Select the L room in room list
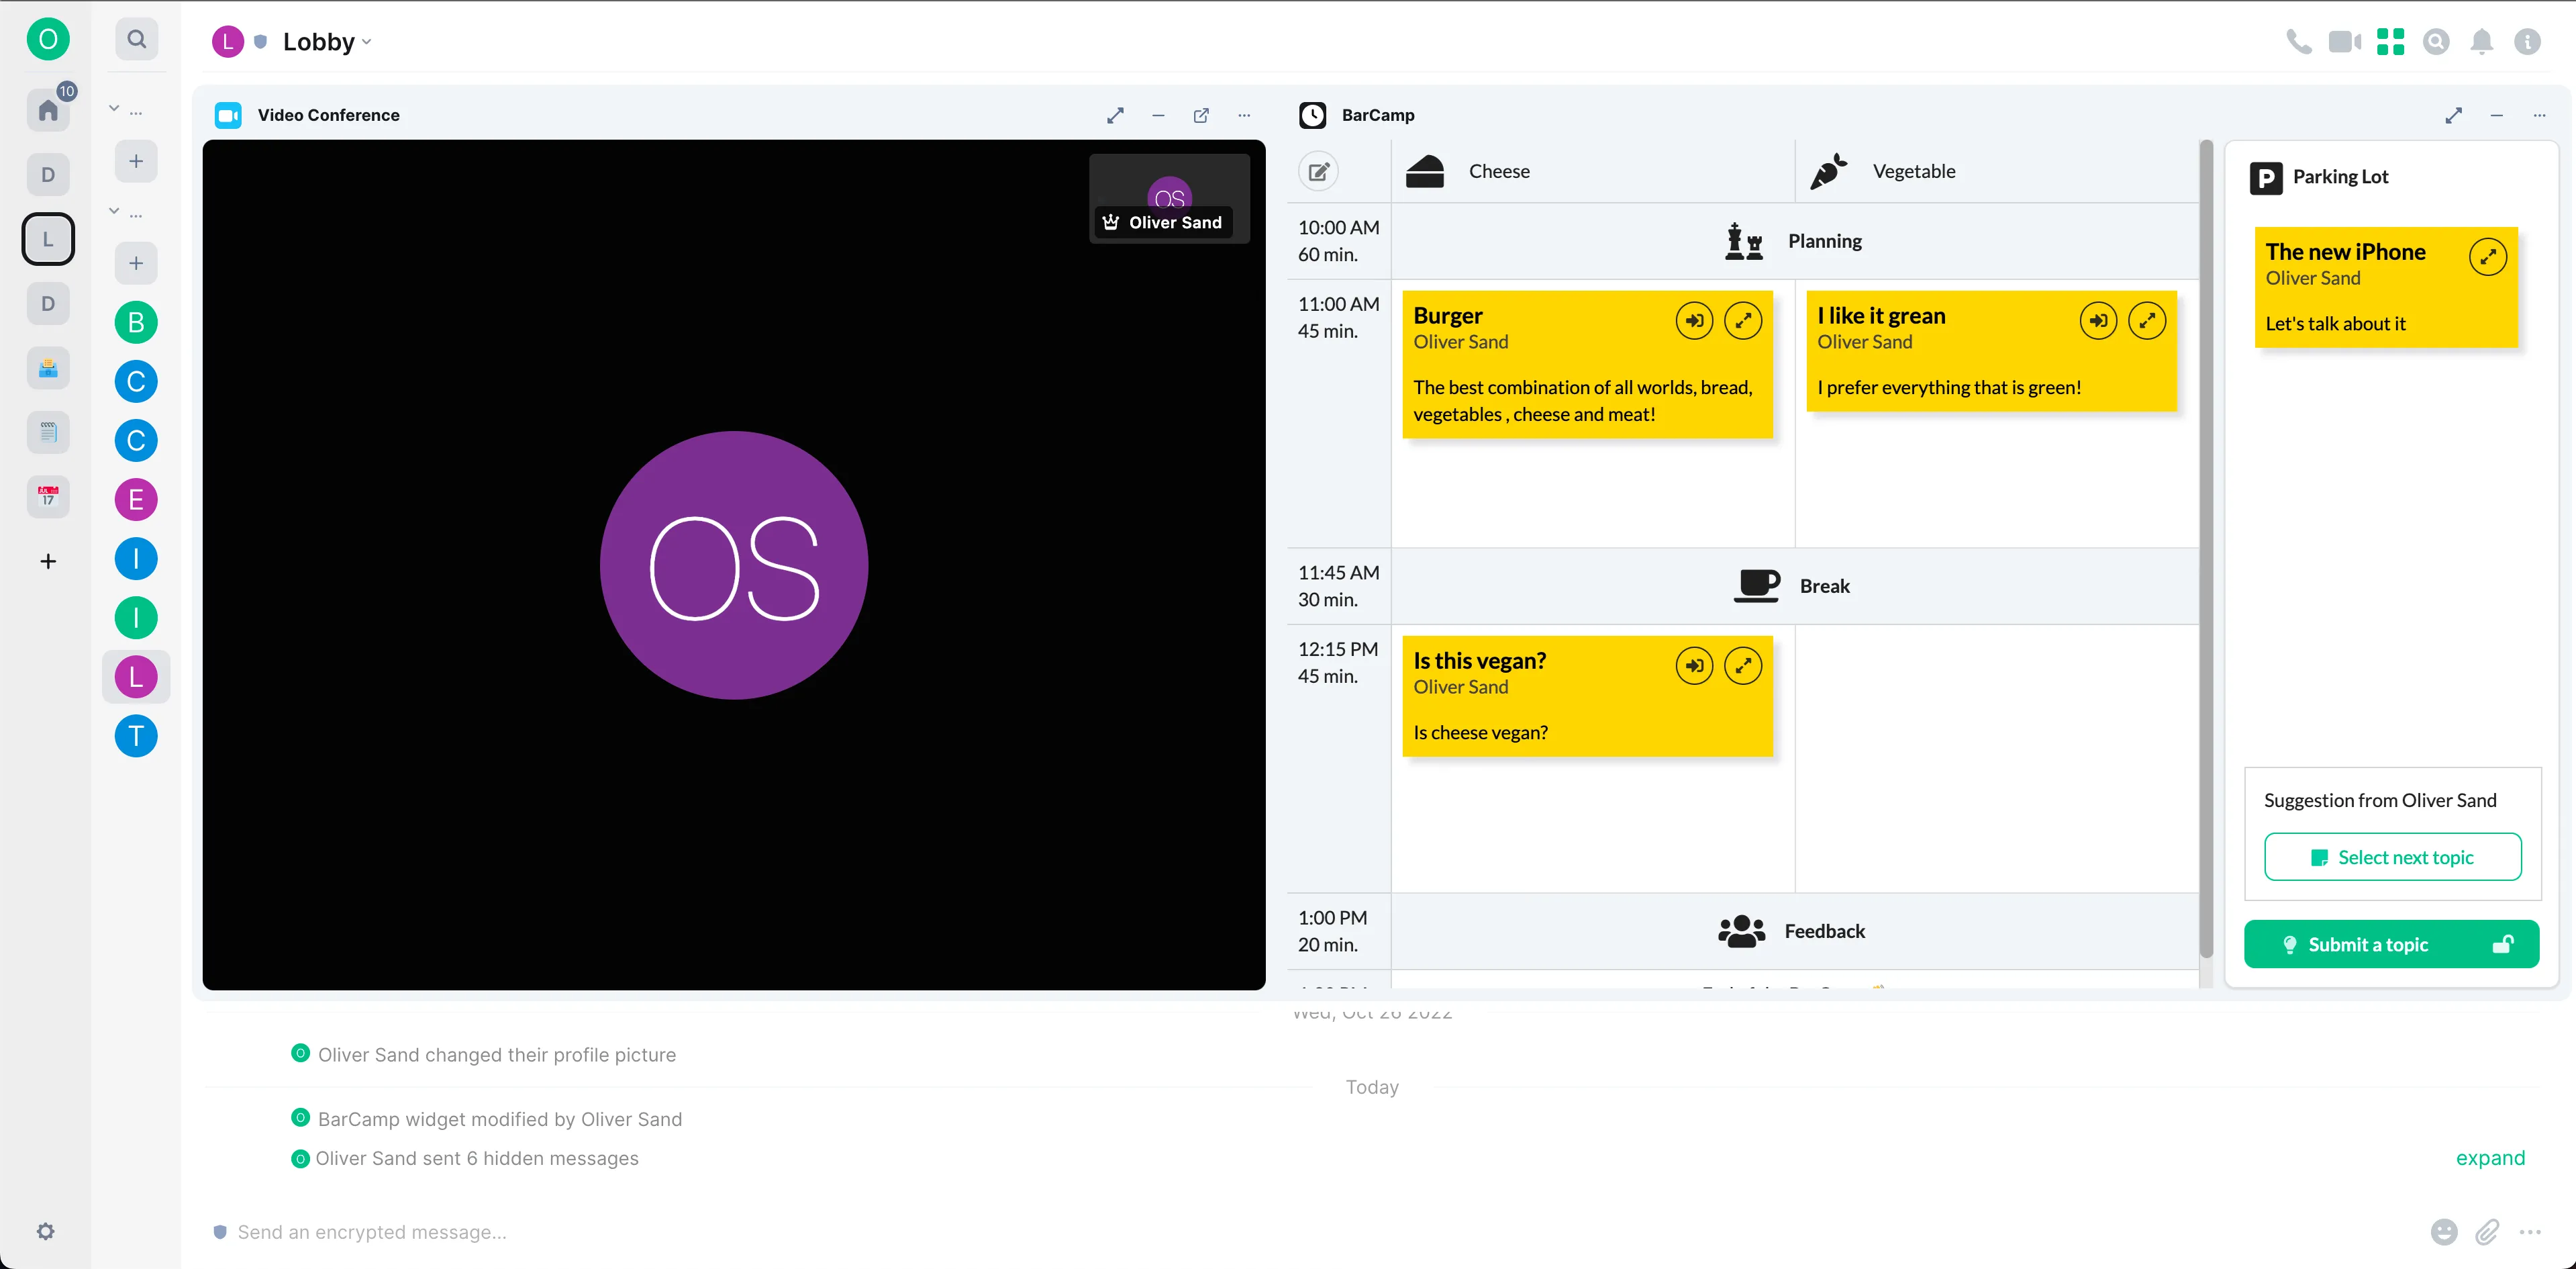Image resolution: width=2576 pixels, height=1269 pixels. 136,677
